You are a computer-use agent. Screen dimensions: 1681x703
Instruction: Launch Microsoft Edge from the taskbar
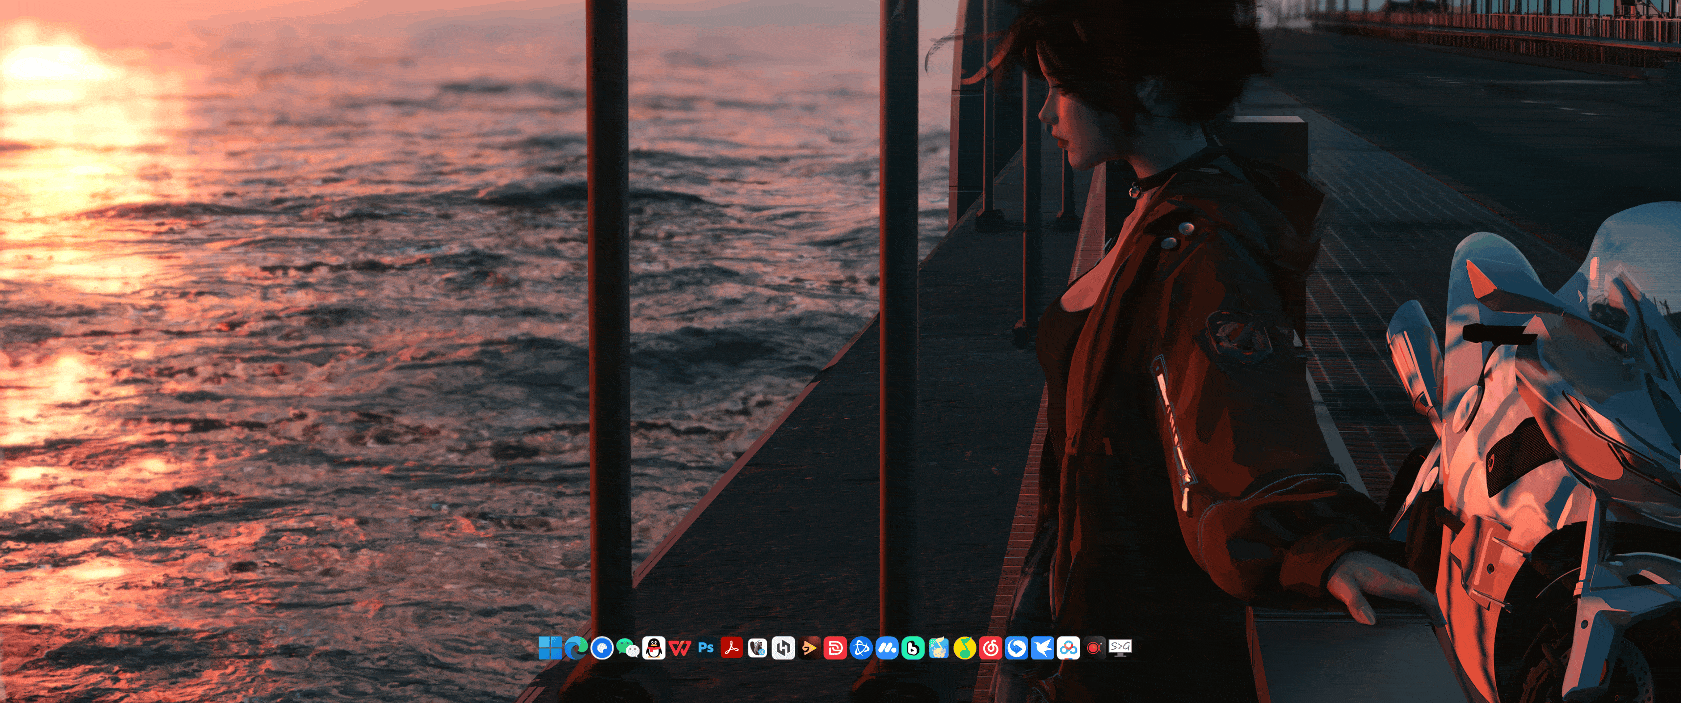[576, 648]
